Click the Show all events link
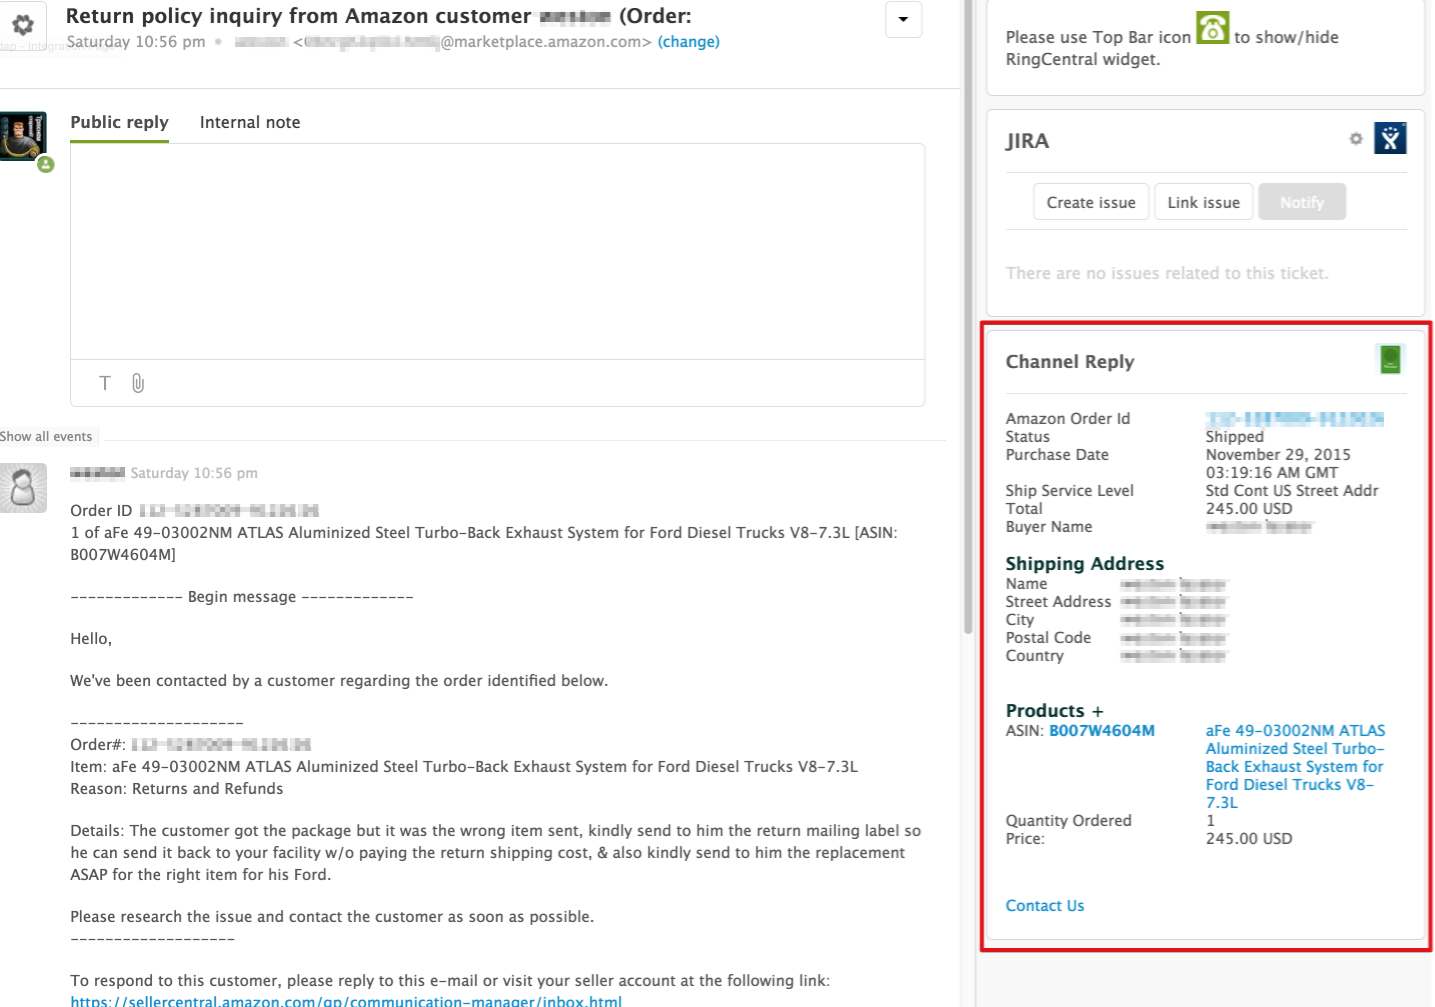1435x1007 pixels. (46, 437)
